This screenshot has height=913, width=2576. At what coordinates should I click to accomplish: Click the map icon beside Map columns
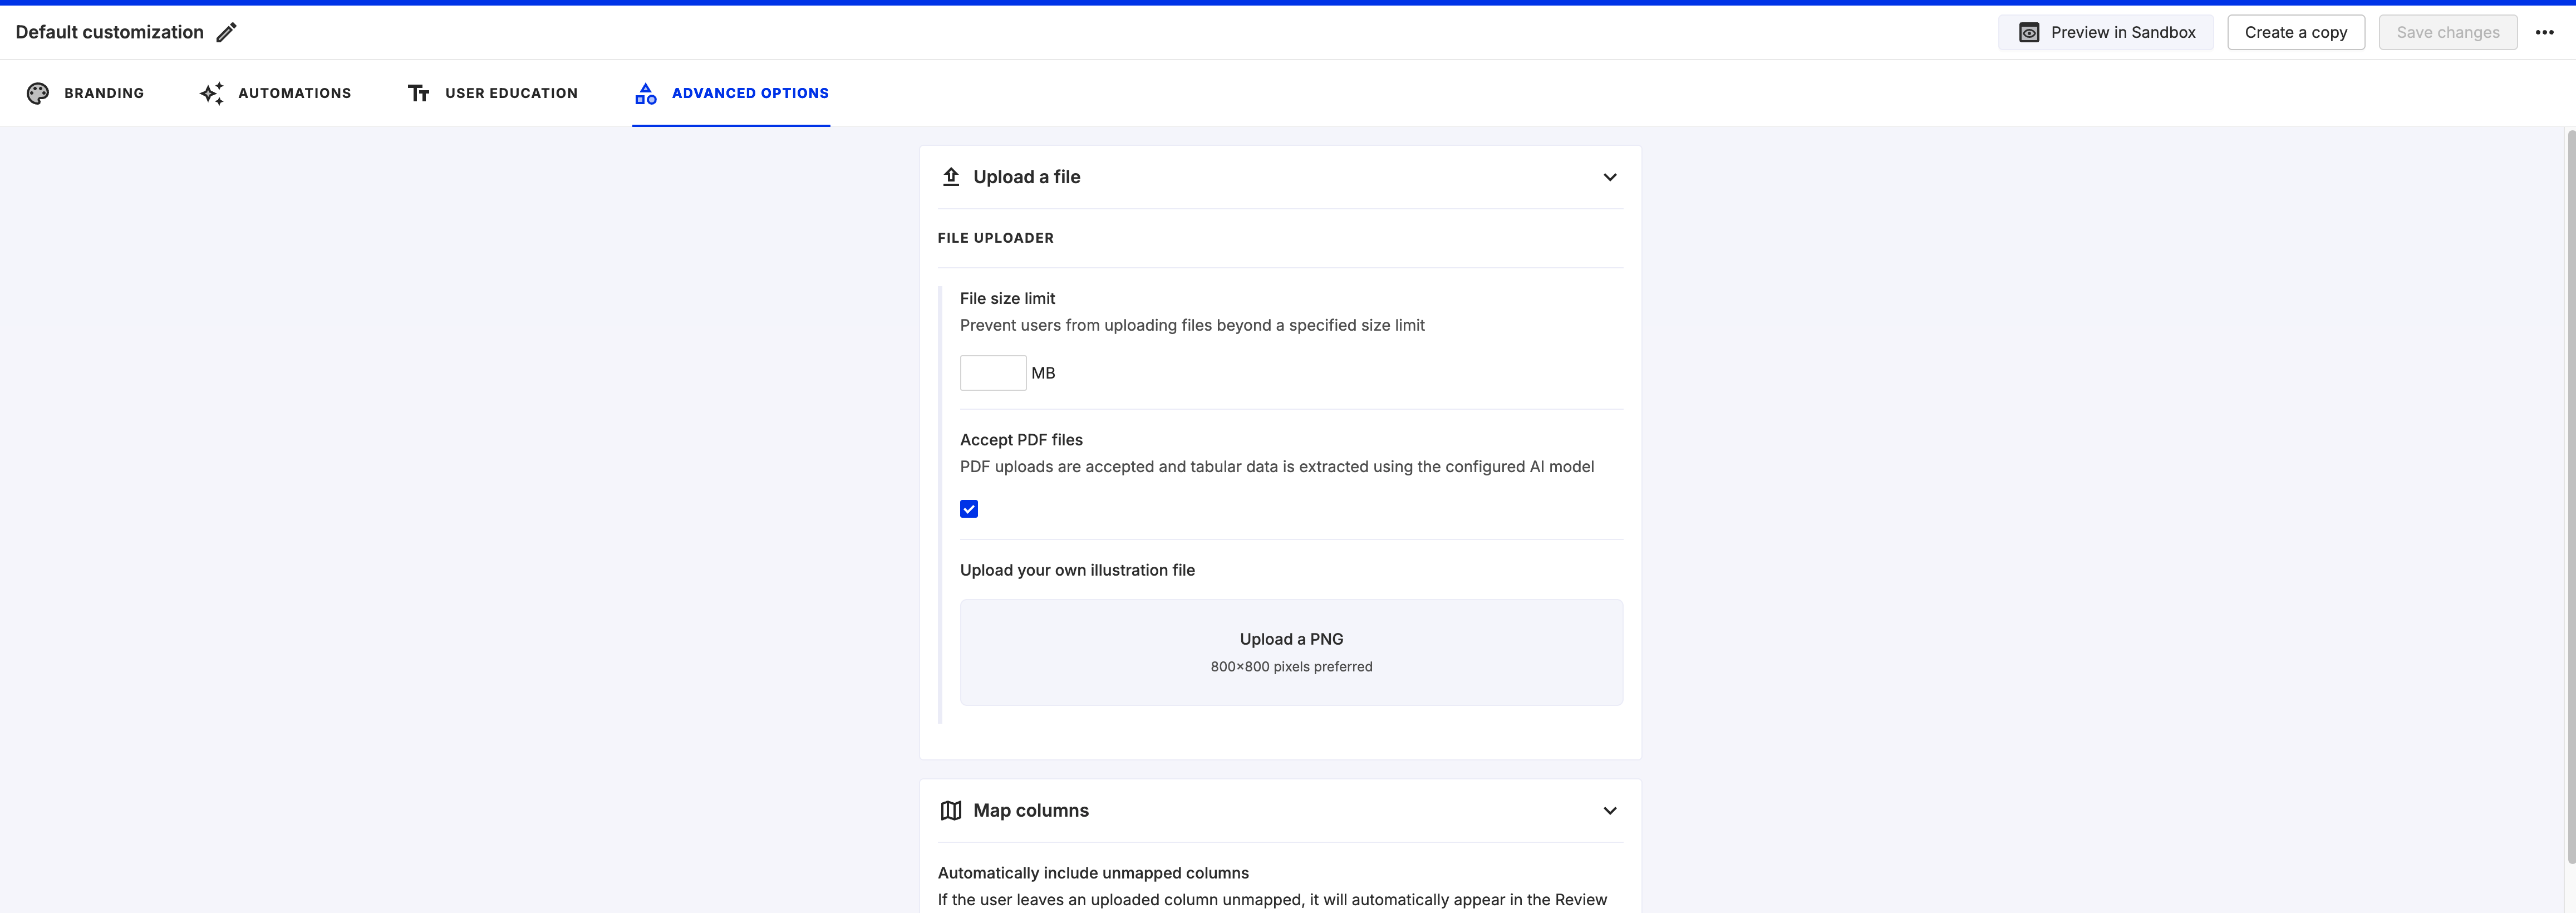(x=951, y=811)
